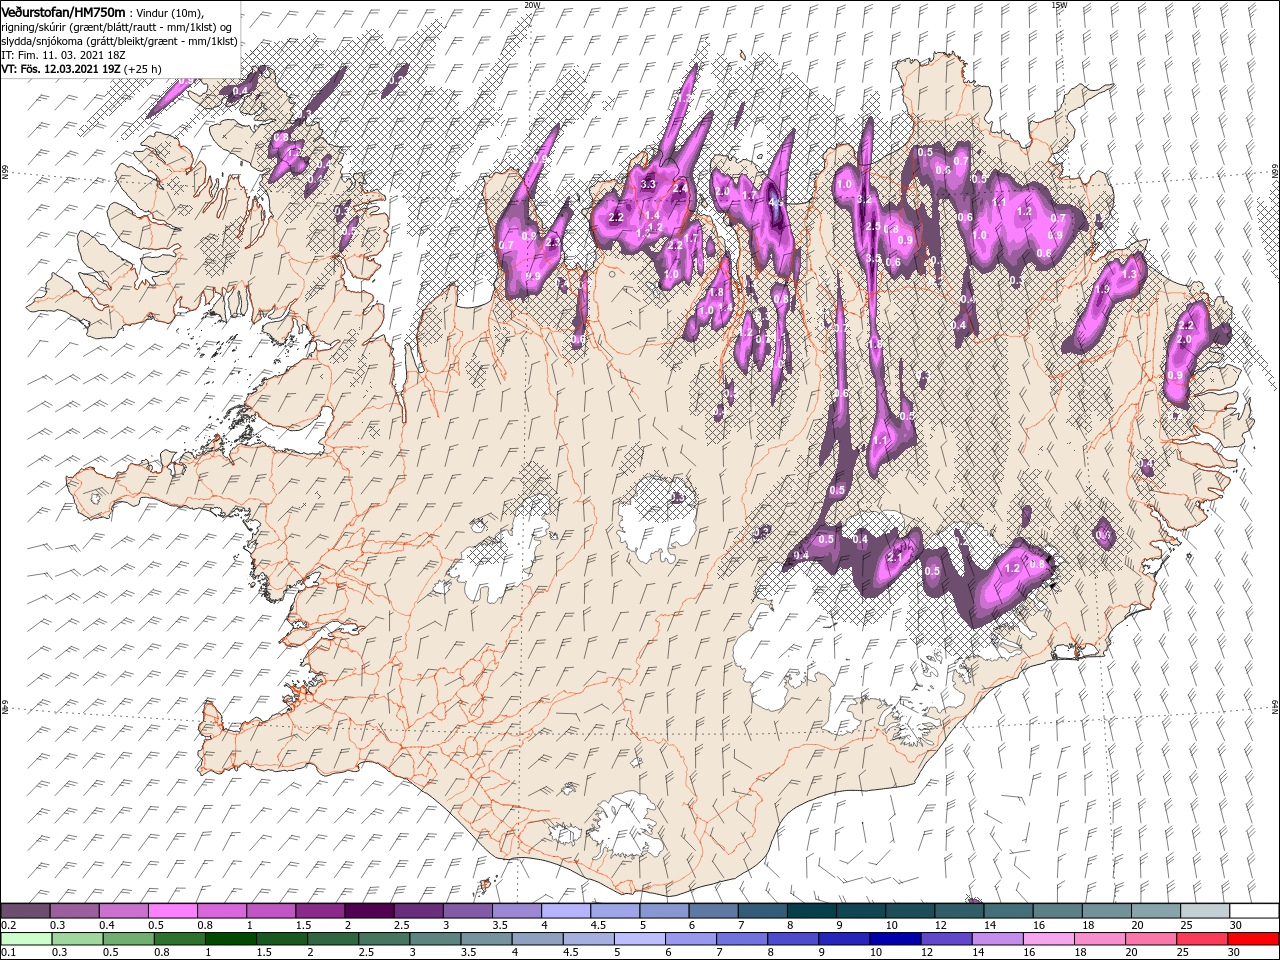
Task: Pick the bottom-row swatch labeled 3
Action: tap(435, 939)
